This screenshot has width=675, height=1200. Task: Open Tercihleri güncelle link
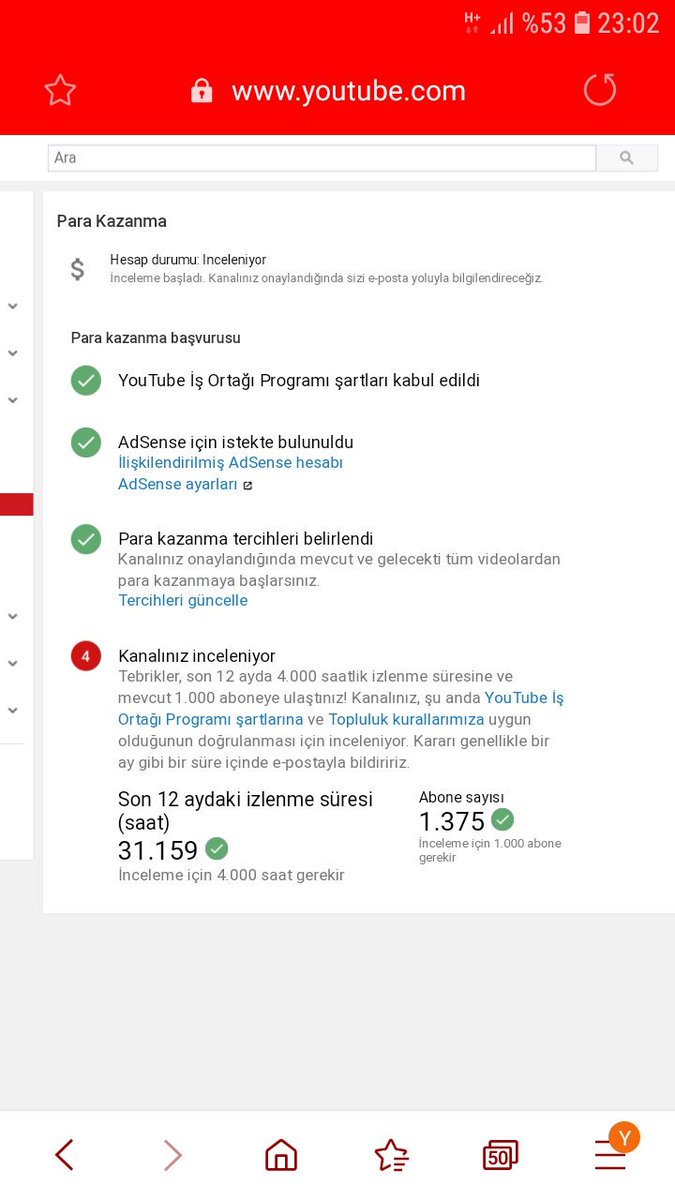[x=183, y=601]
